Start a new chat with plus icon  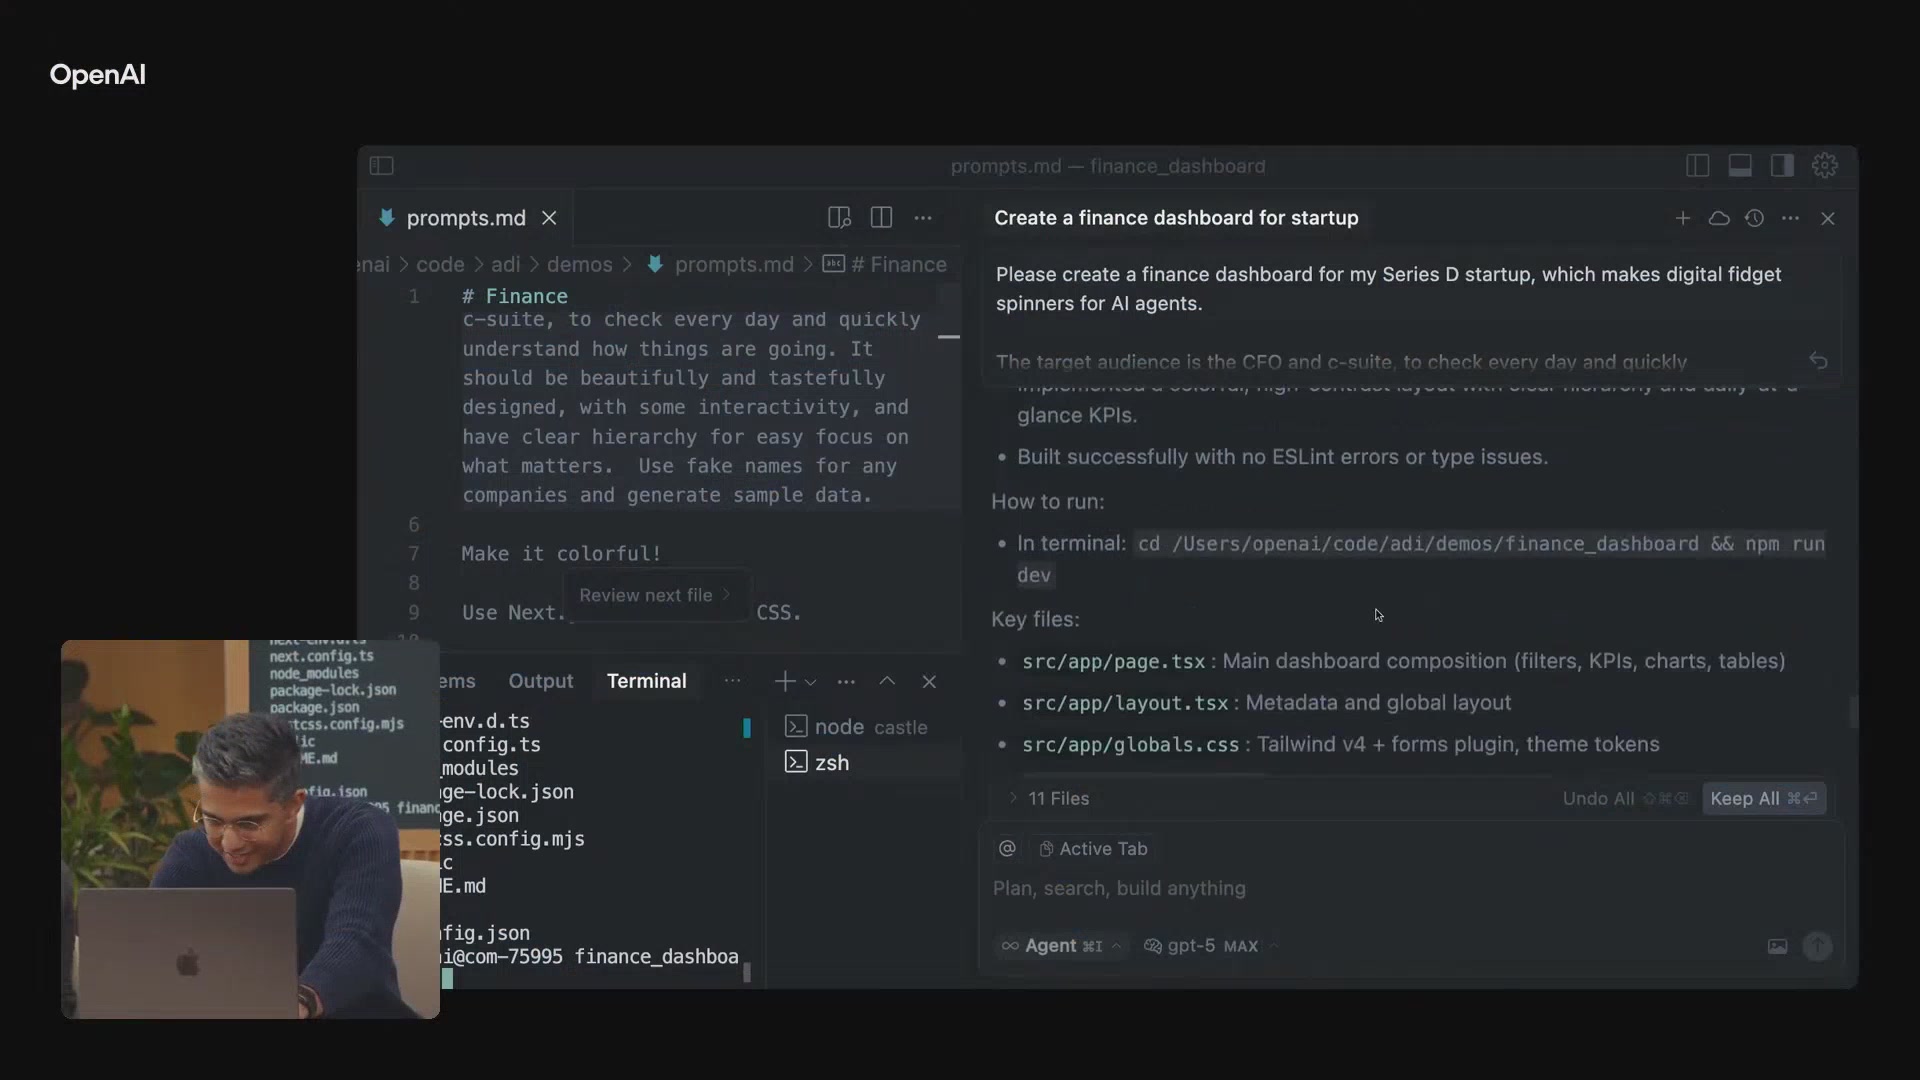[1683, 218]
